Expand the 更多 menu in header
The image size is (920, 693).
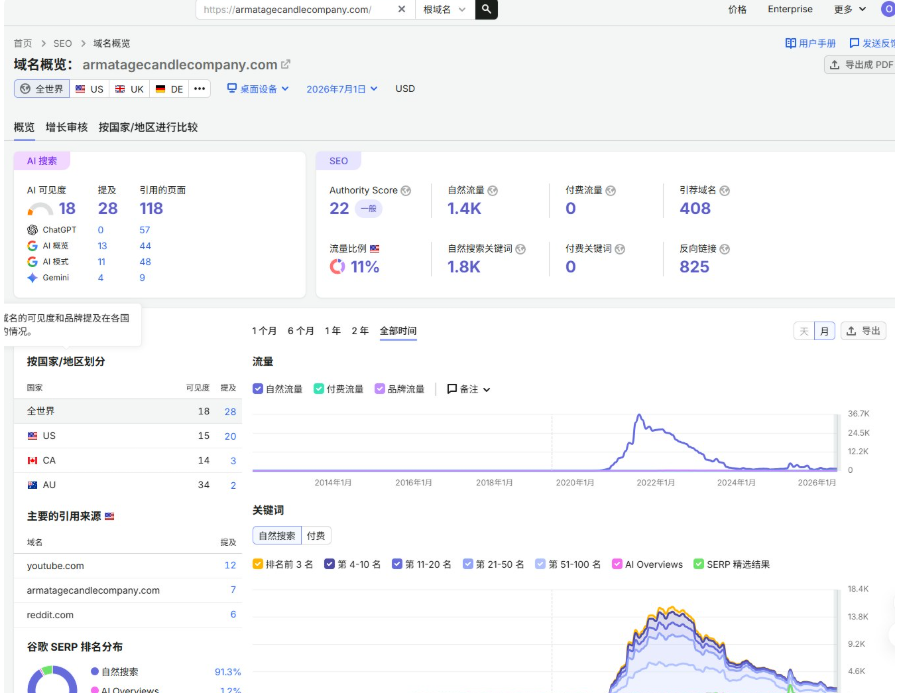pyautogui.click(x=850, y=9)
